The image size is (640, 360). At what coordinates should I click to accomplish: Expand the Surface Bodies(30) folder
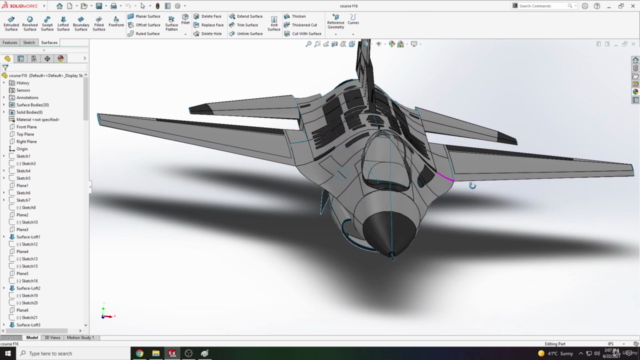click(x=4, y=105)
